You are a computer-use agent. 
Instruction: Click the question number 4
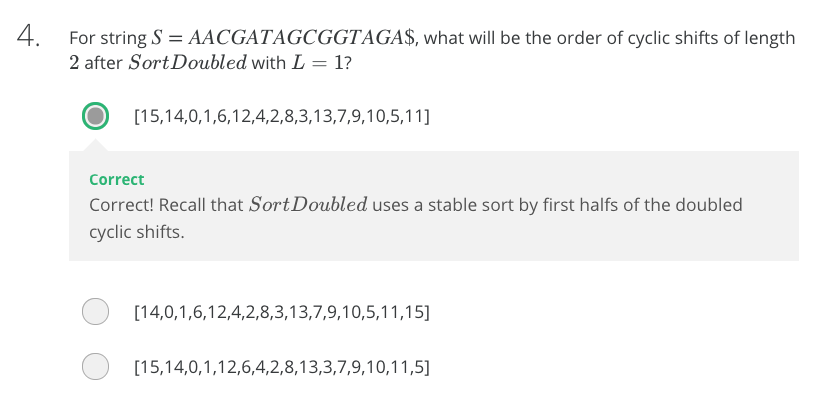[28, 37]
